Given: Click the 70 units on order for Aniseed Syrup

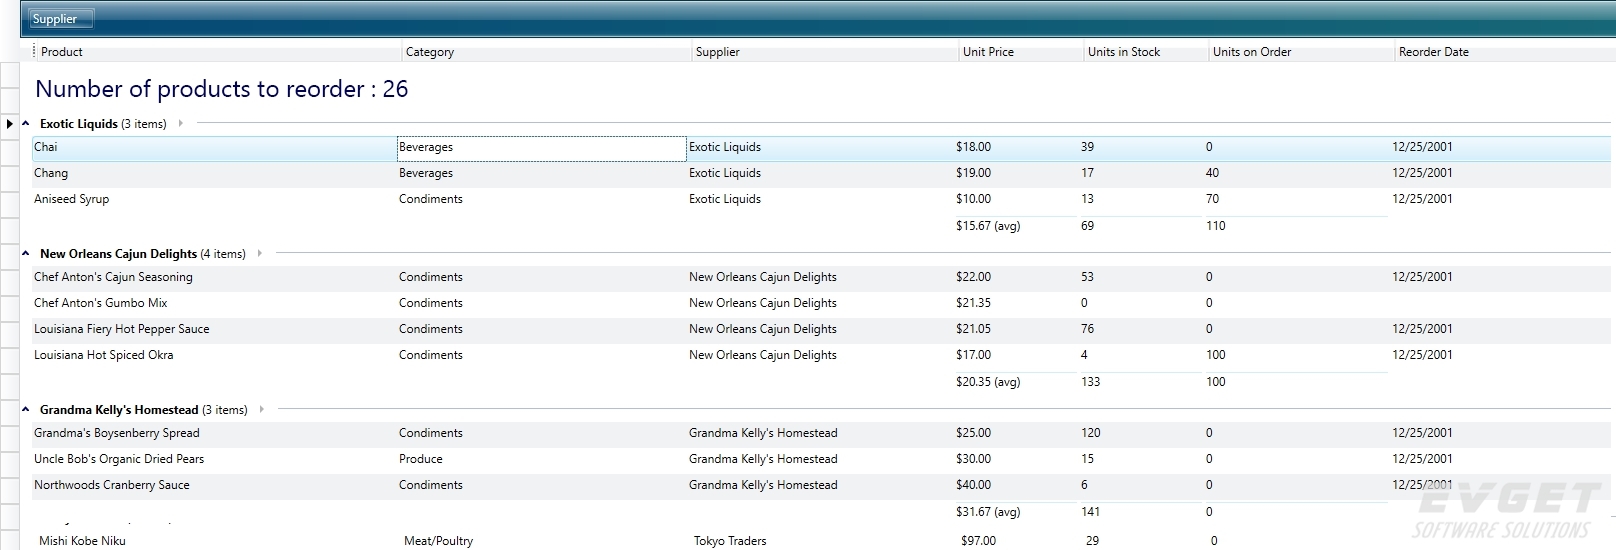Looking at the screenshot, I should (x=1212, y=200).
